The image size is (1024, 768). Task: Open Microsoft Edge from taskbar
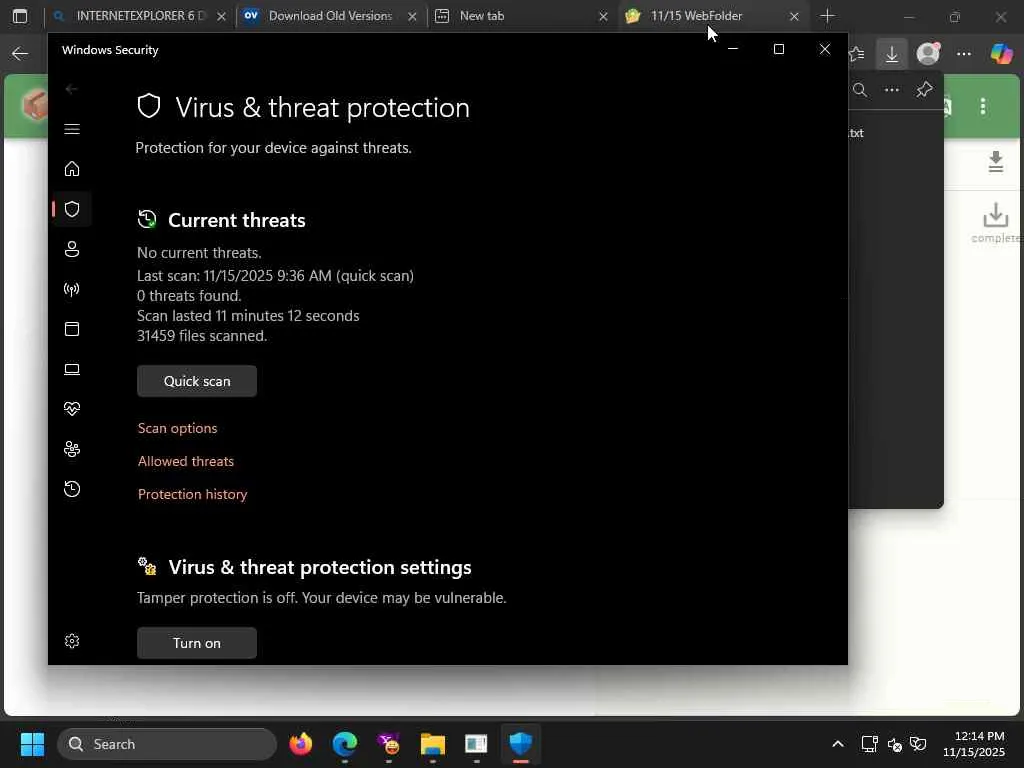(345, 744)
